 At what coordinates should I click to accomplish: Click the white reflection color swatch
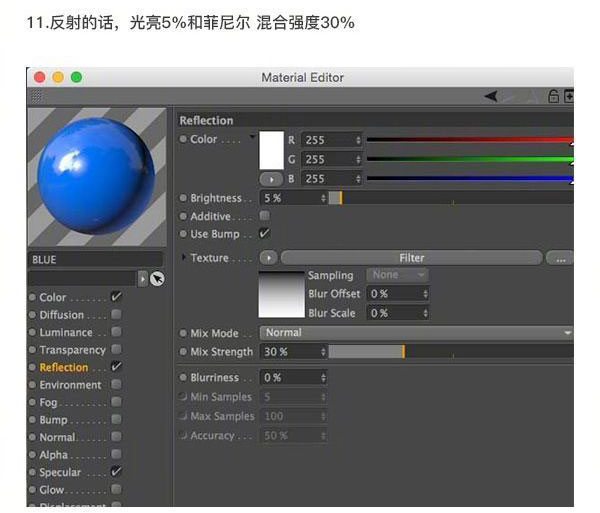click(272, 150)
